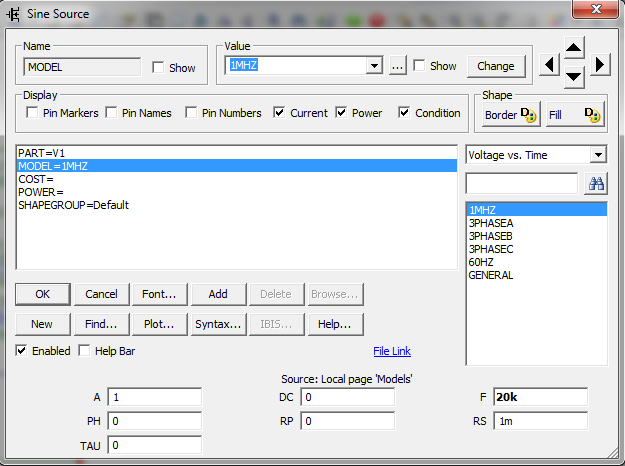The height and width of the screenshot is (466, 625).
Task: Uncheck the Enabled checkbox
Action: pyautogui.click(x=21, y=351)
